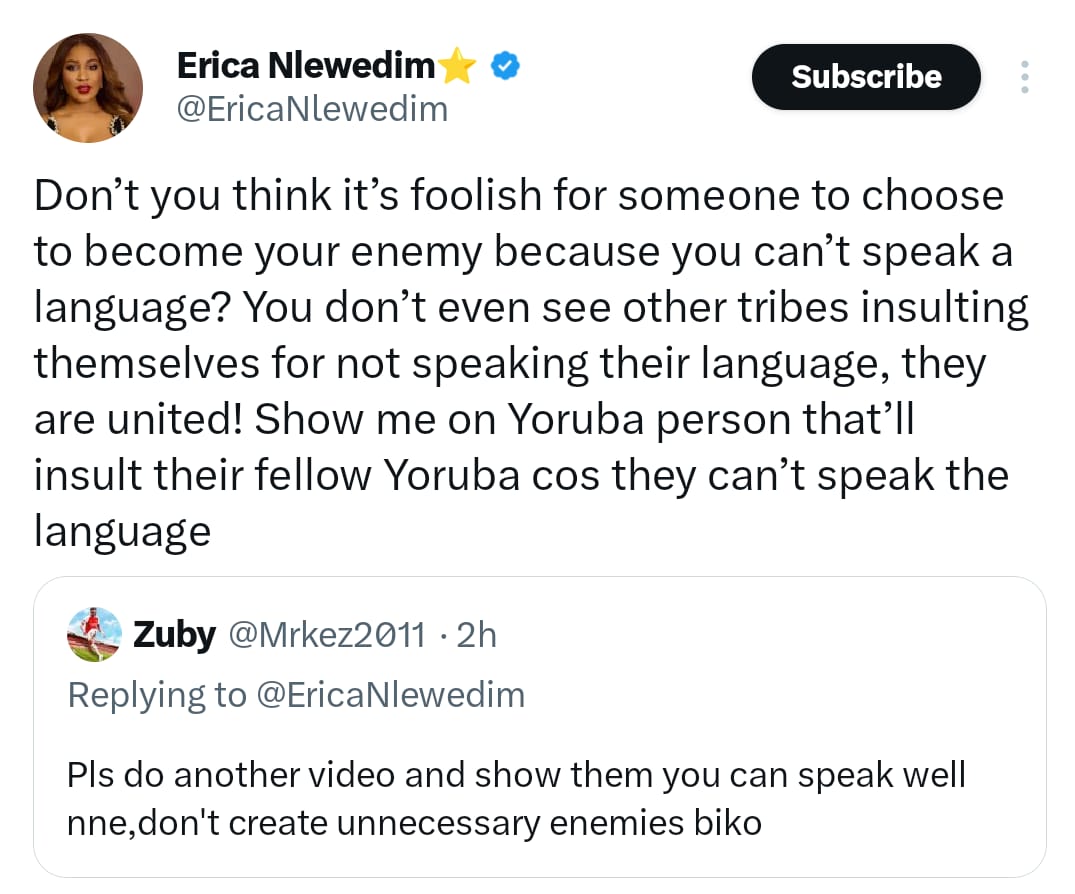Open the @Mrkez2011 handle
Image resolution: width=1075 pixels, height=894 pixels.
(x=328, y=635)
